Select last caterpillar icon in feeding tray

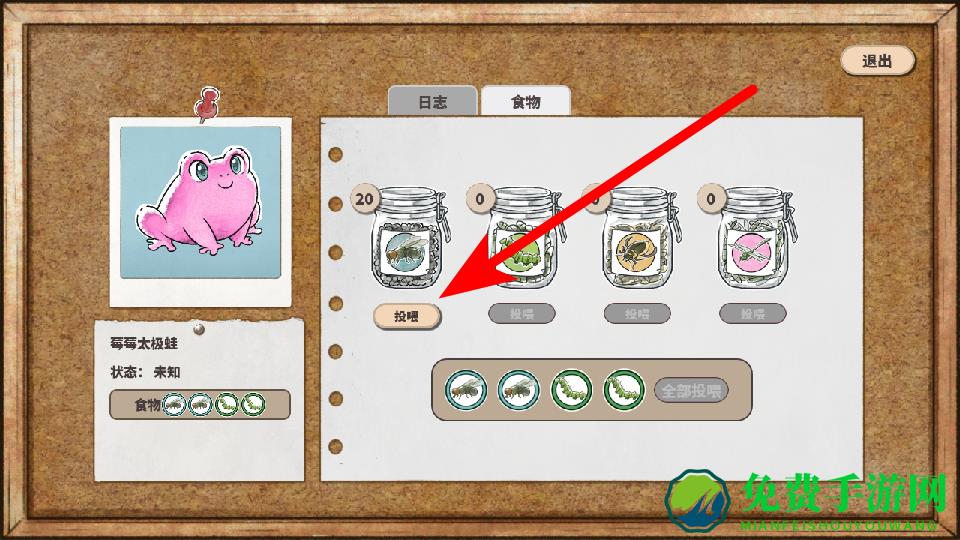624,390
